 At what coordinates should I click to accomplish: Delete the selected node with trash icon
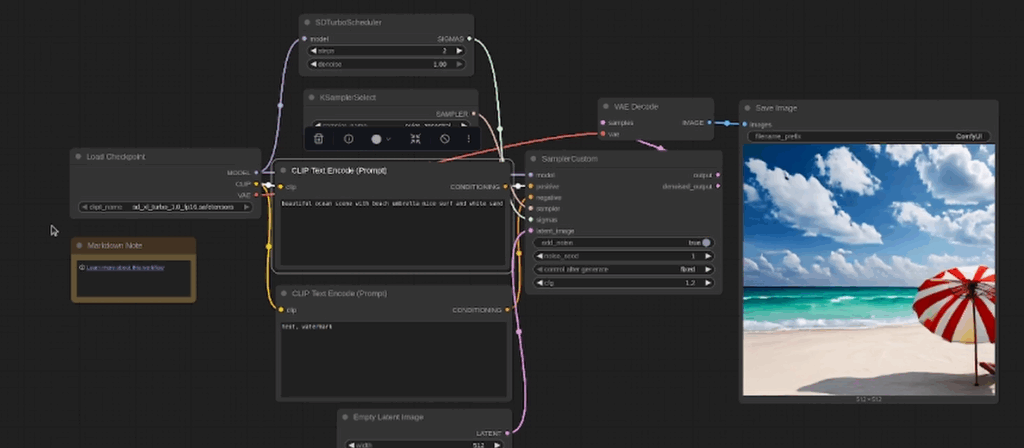[x=318, y=139]
